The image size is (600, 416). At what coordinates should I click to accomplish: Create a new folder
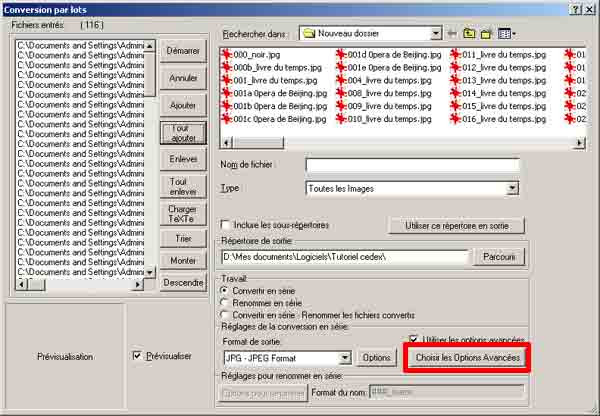[x=486, y=34]
